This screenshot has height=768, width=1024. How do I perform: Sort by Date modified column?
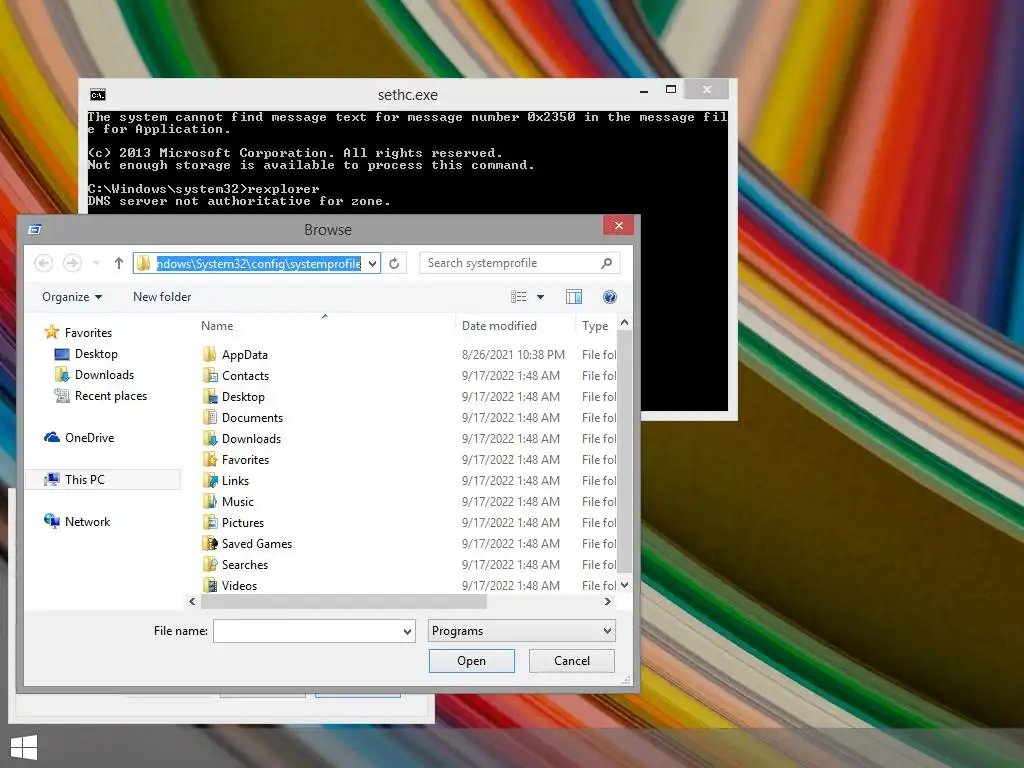pos(499,326)
